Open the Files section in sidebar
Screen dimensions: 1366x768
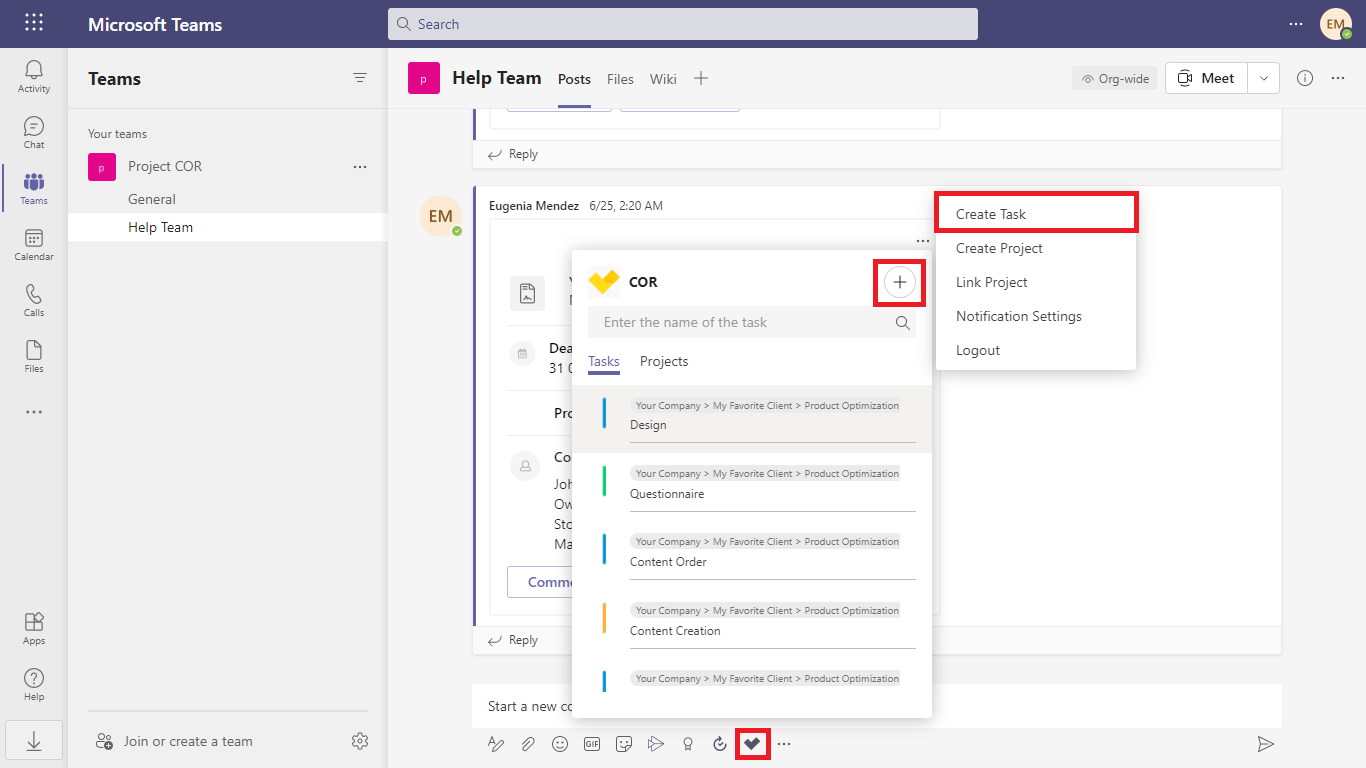point(34,356)
